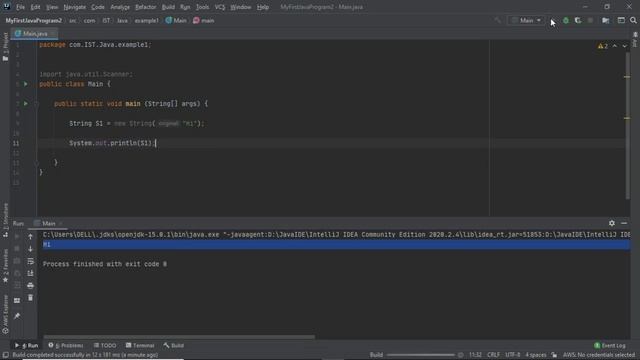This screenshot has height=360, width=640.
Task: Open the Analyze menu
Action: pyautogui.click(x=120, y=7)
